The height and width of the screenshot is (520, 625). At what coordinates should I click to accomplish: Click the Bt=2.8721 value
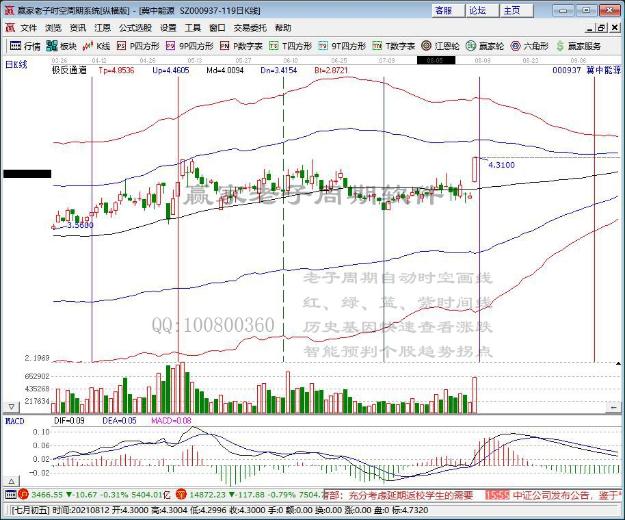point(331,71)
